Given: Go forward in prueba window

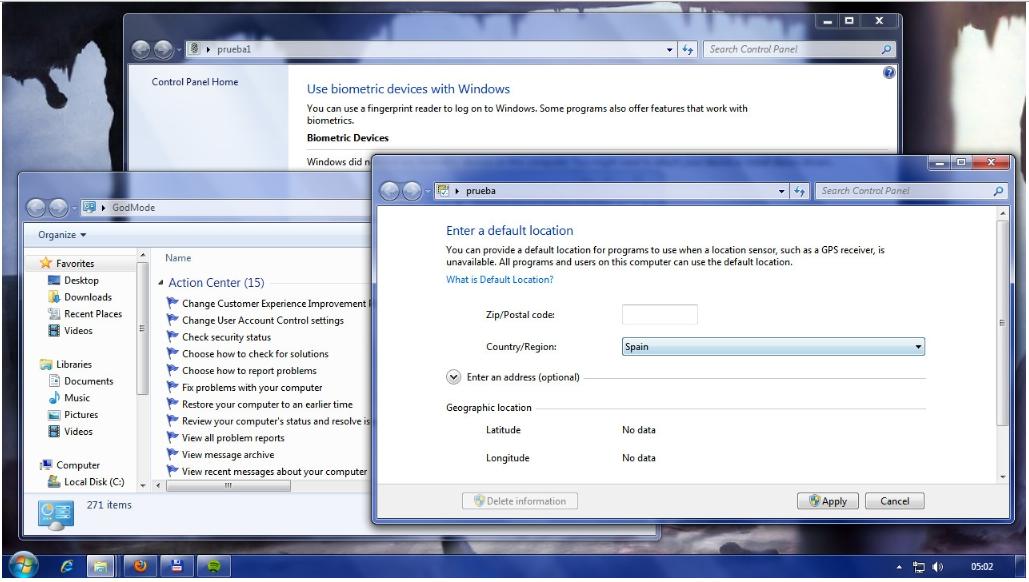Looking at the screenshot, I should point(411,191).
